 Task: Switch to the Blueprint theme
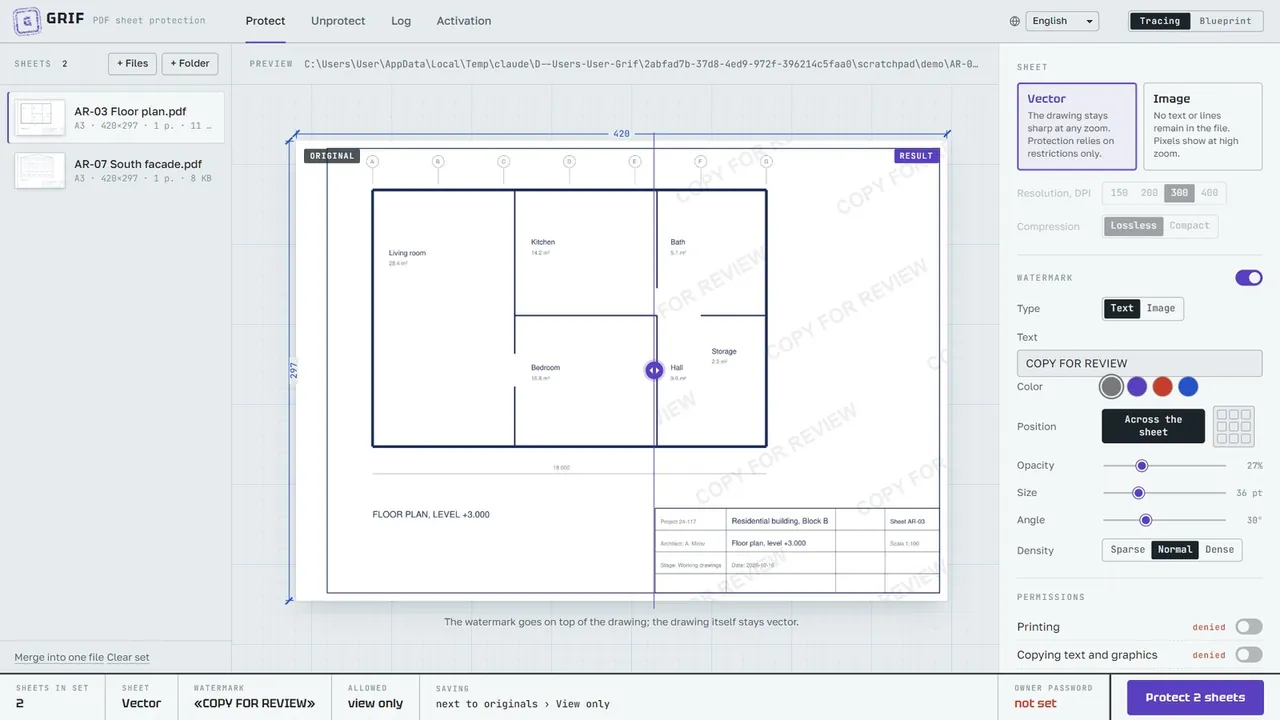click(x=1225, y=21)
